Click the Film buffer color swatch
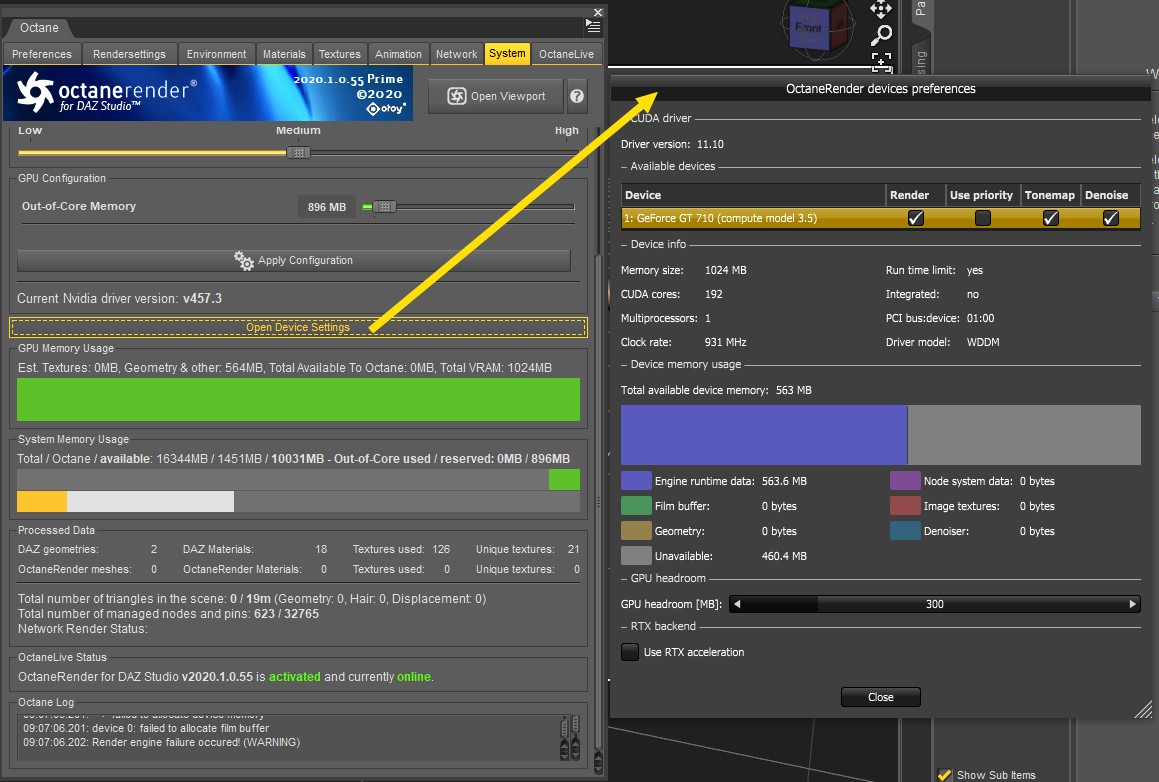Viewport: 1159px width, 782px height. click(636, 506)
